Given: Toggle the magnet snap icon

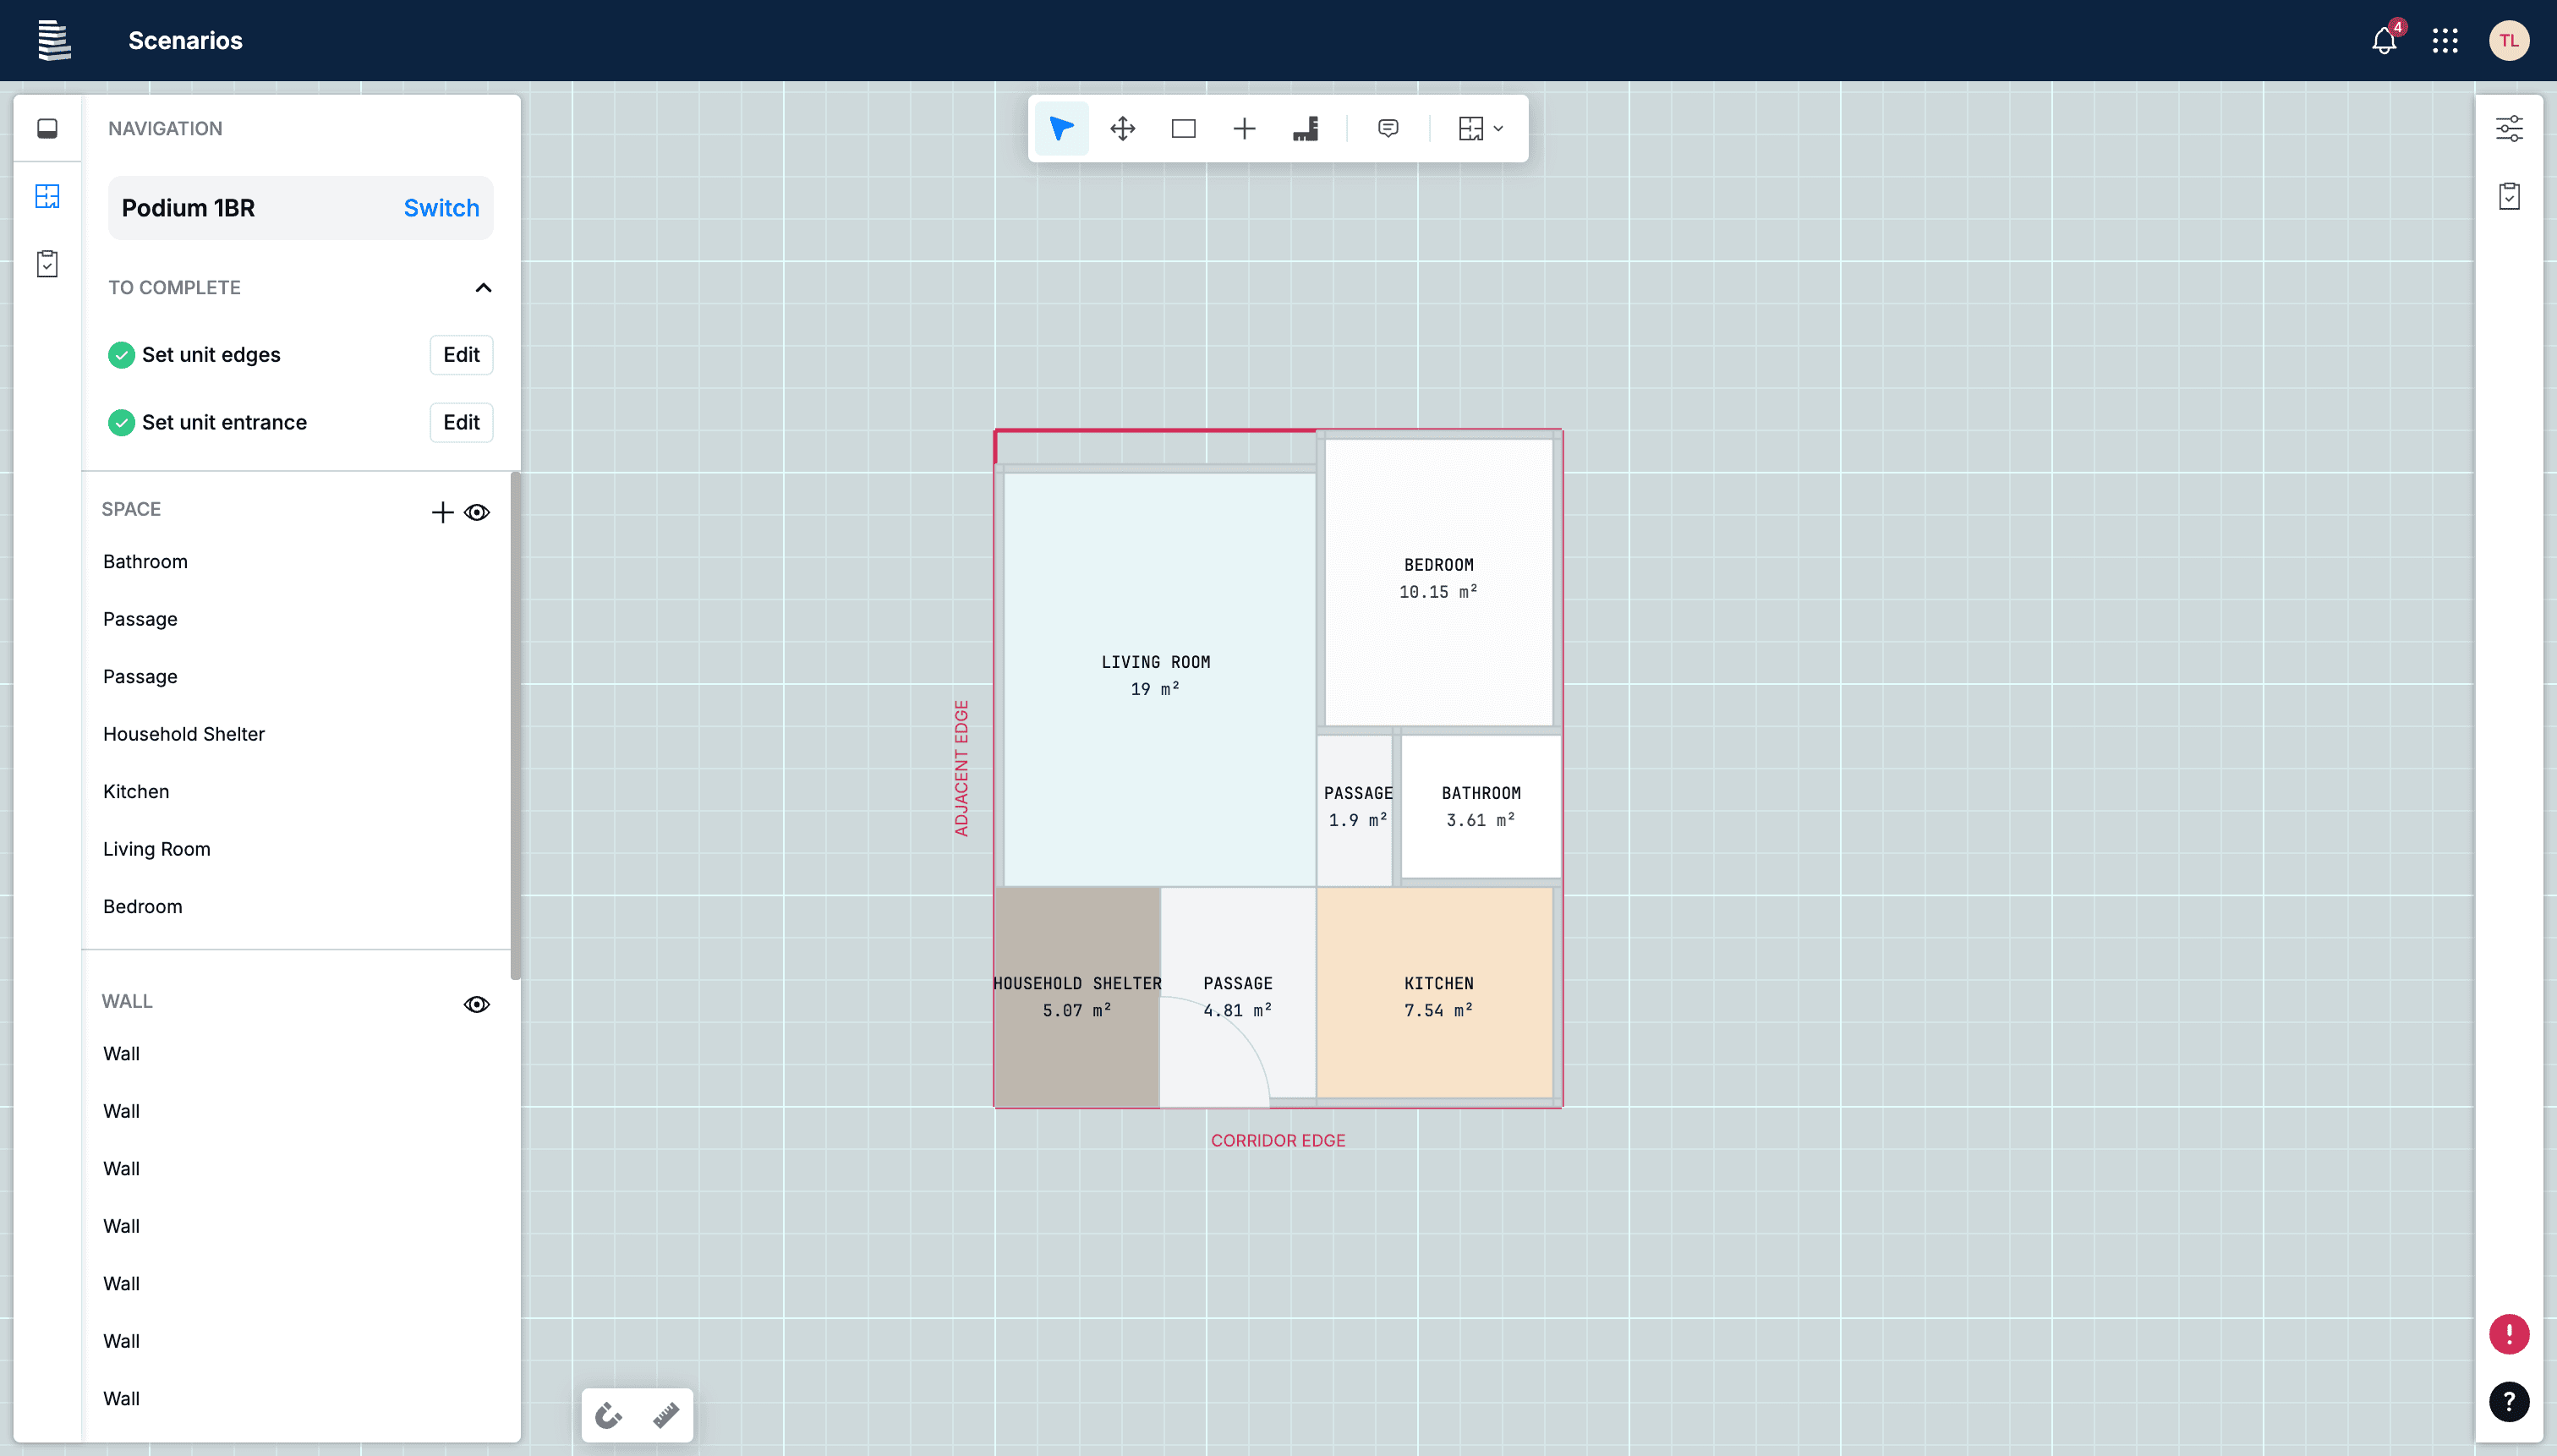Looking at the screenshot, I should click(608, 1415).
